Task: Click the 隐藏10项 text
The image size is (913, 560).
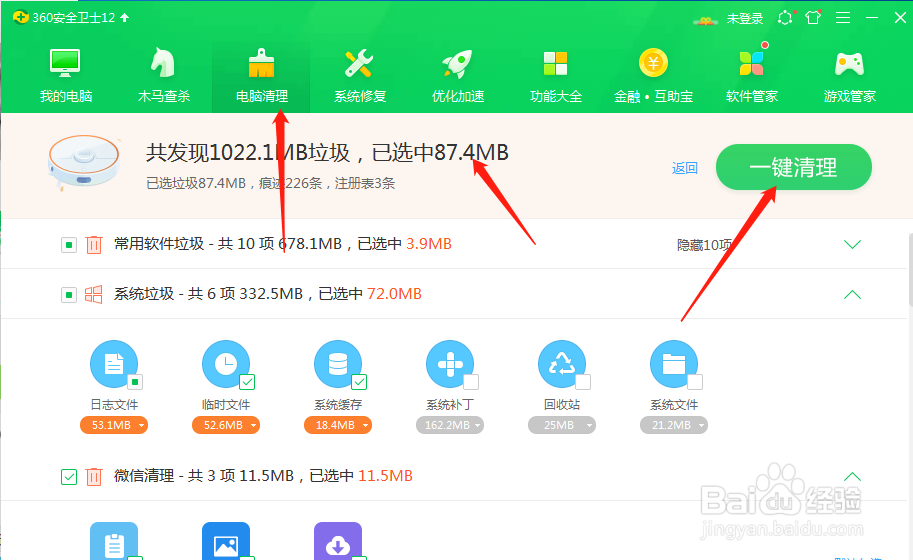Action: (x=704, y=245)
